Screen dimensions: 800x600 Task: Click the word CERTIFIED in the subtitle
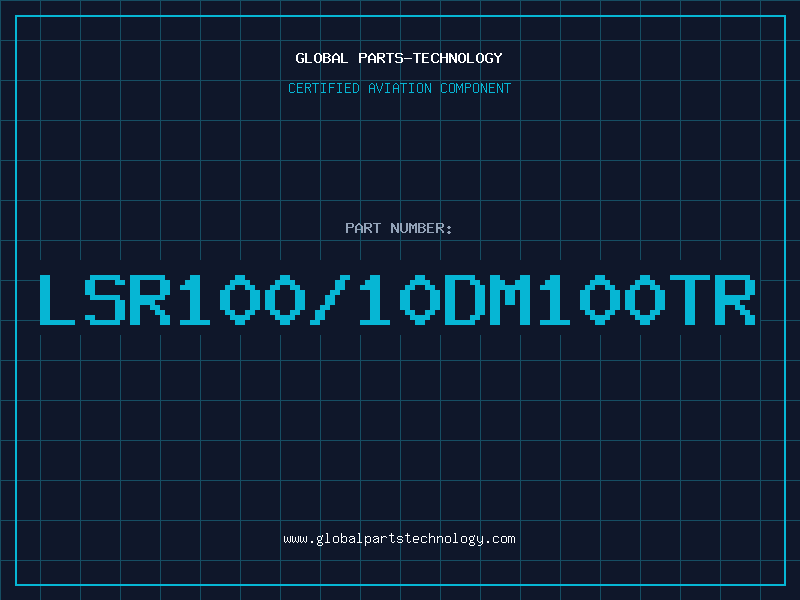325,89
